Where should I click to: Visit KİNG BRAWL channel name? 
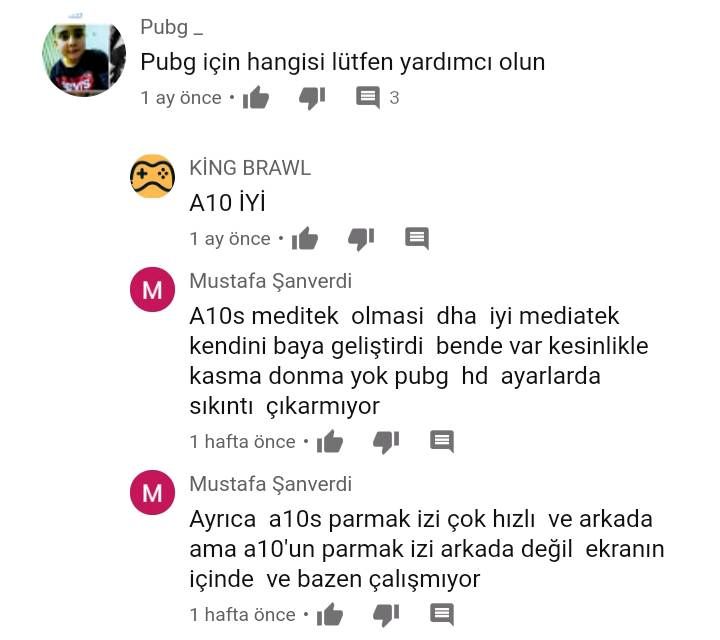[250, 168]
